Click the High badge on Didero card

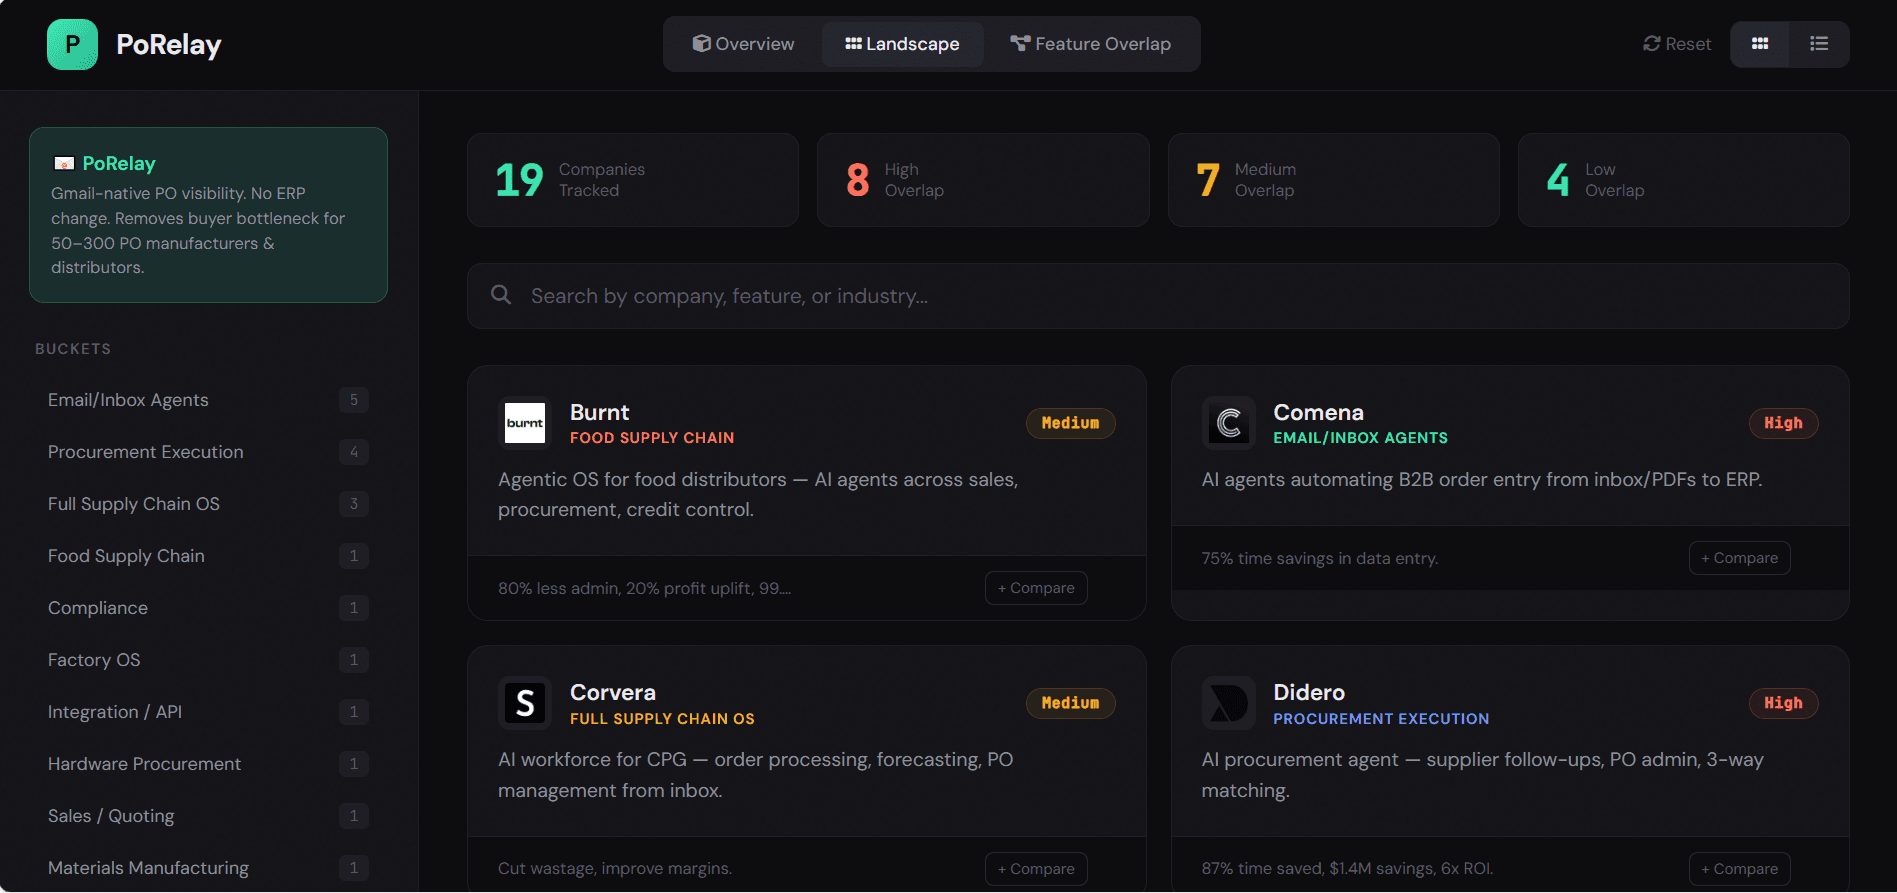click(x=1783, y=703)
